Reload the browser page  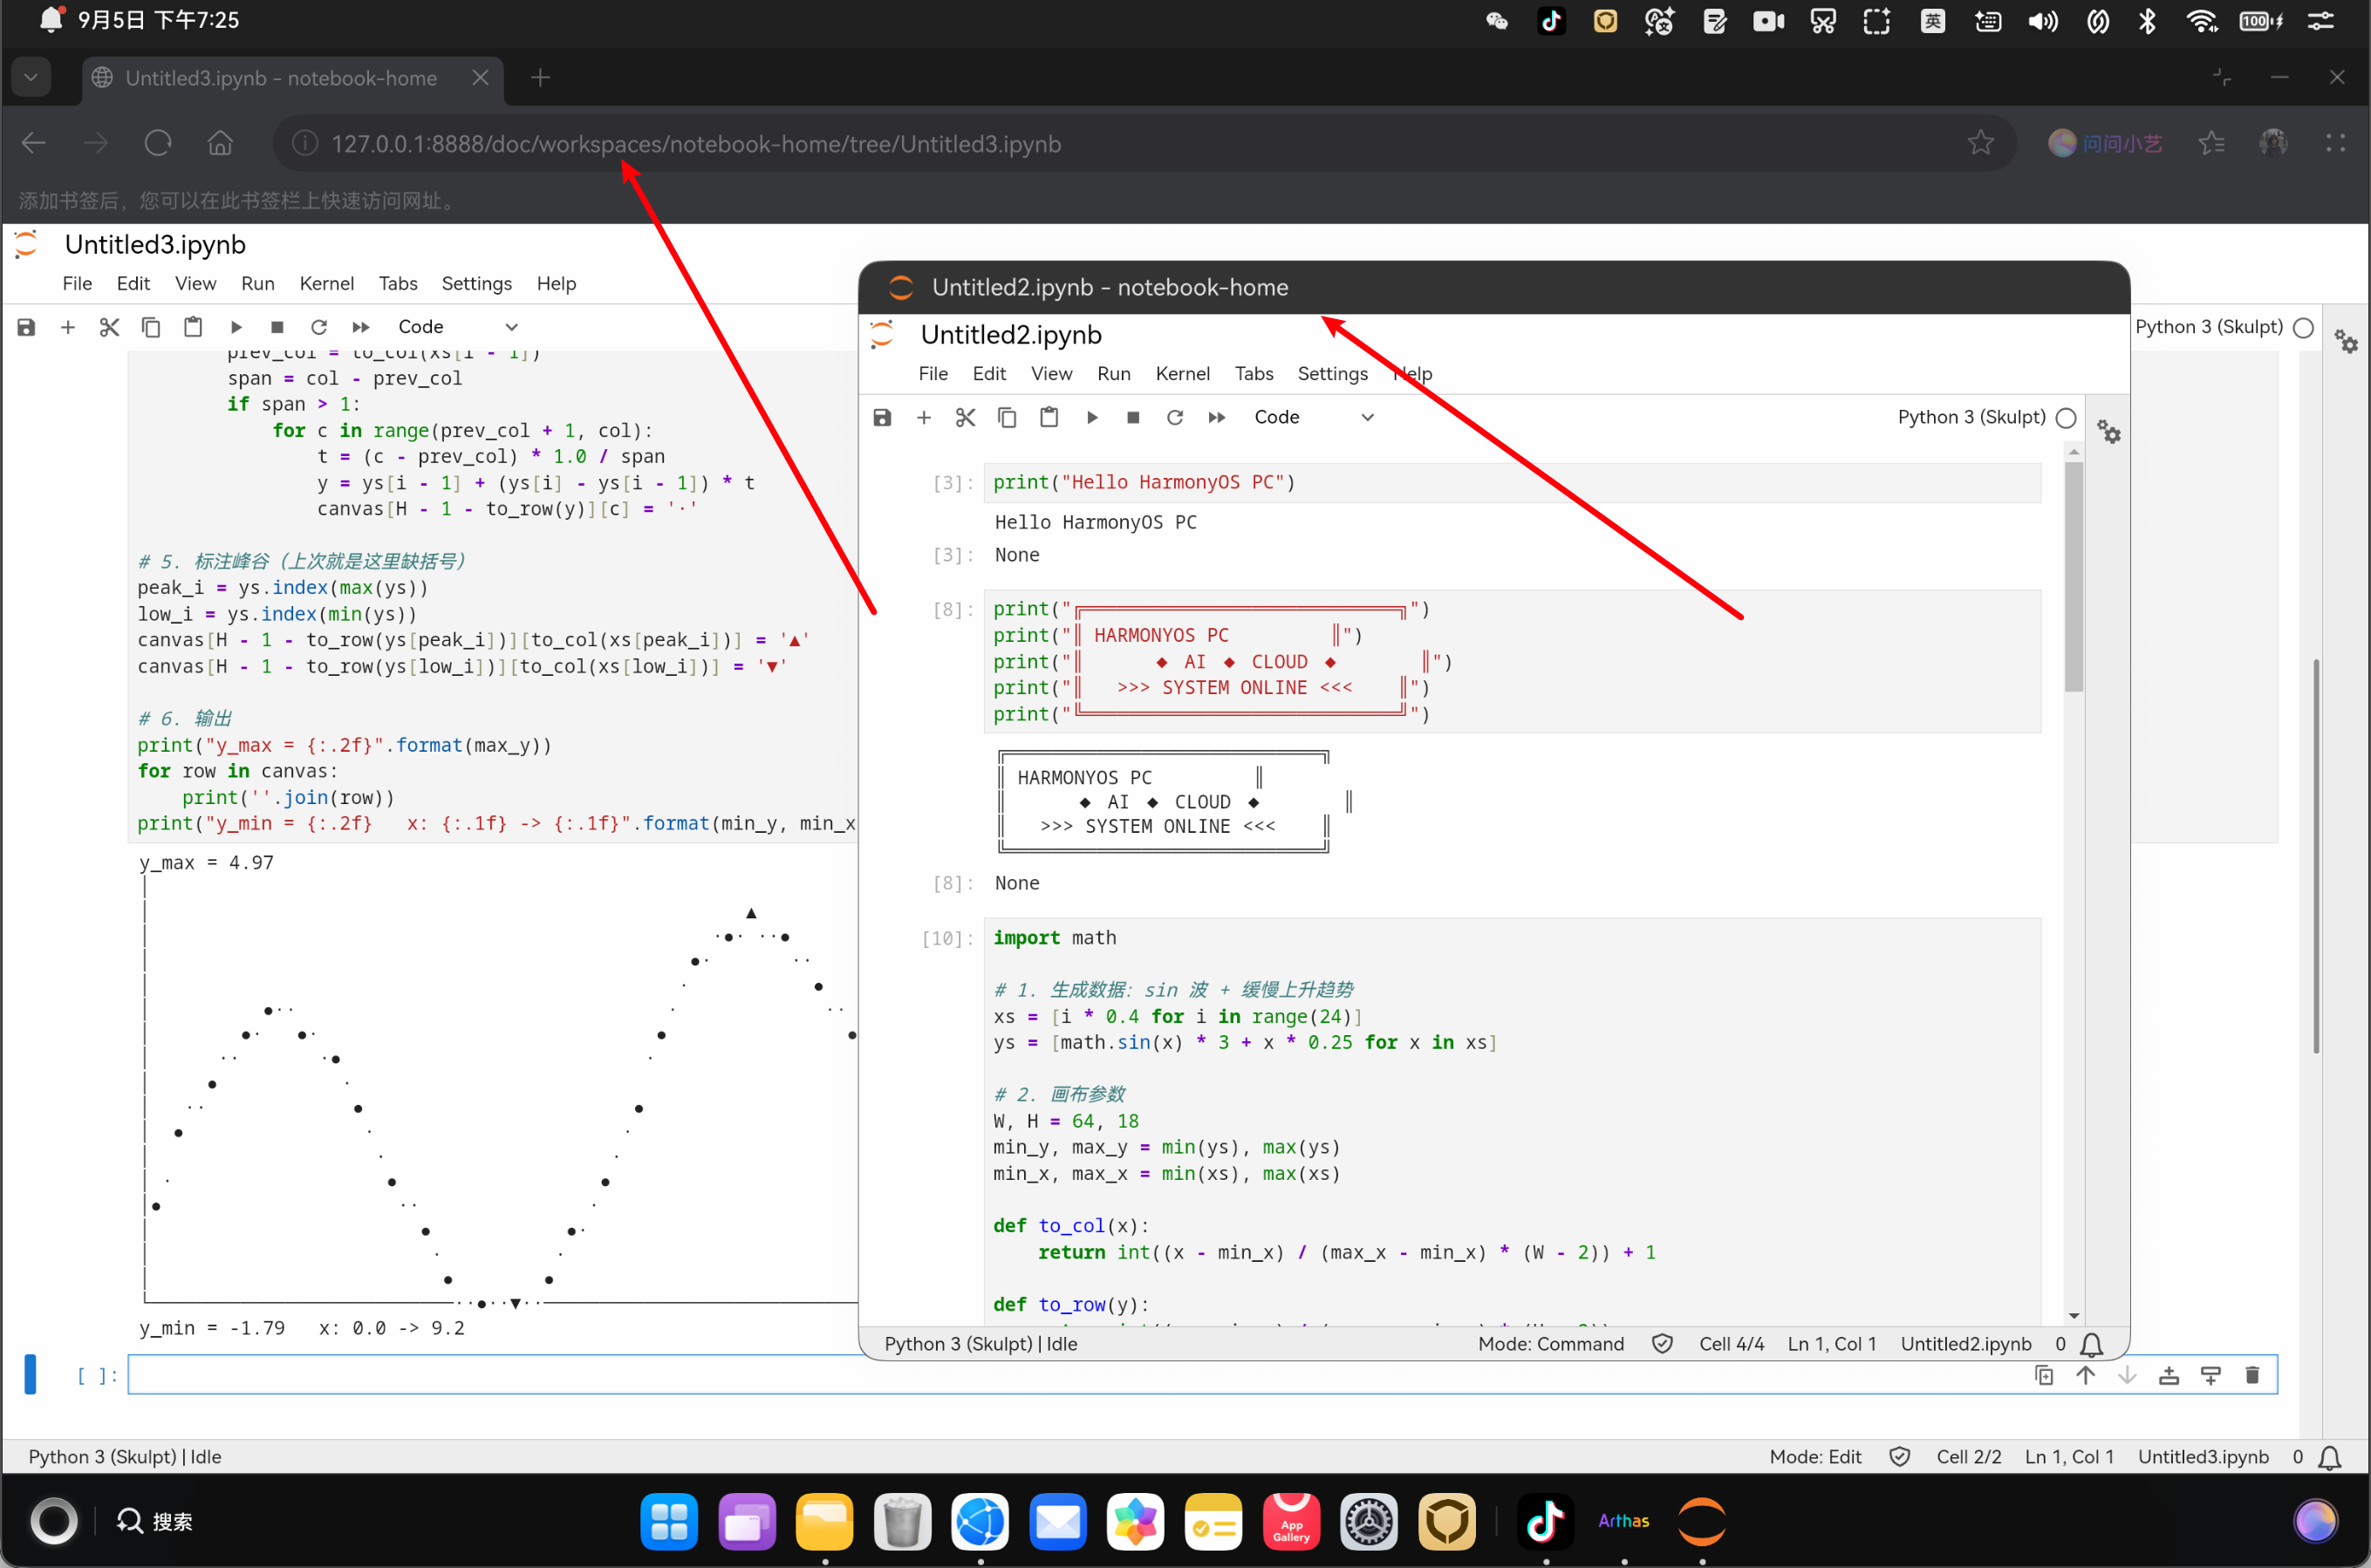(158, 144)
